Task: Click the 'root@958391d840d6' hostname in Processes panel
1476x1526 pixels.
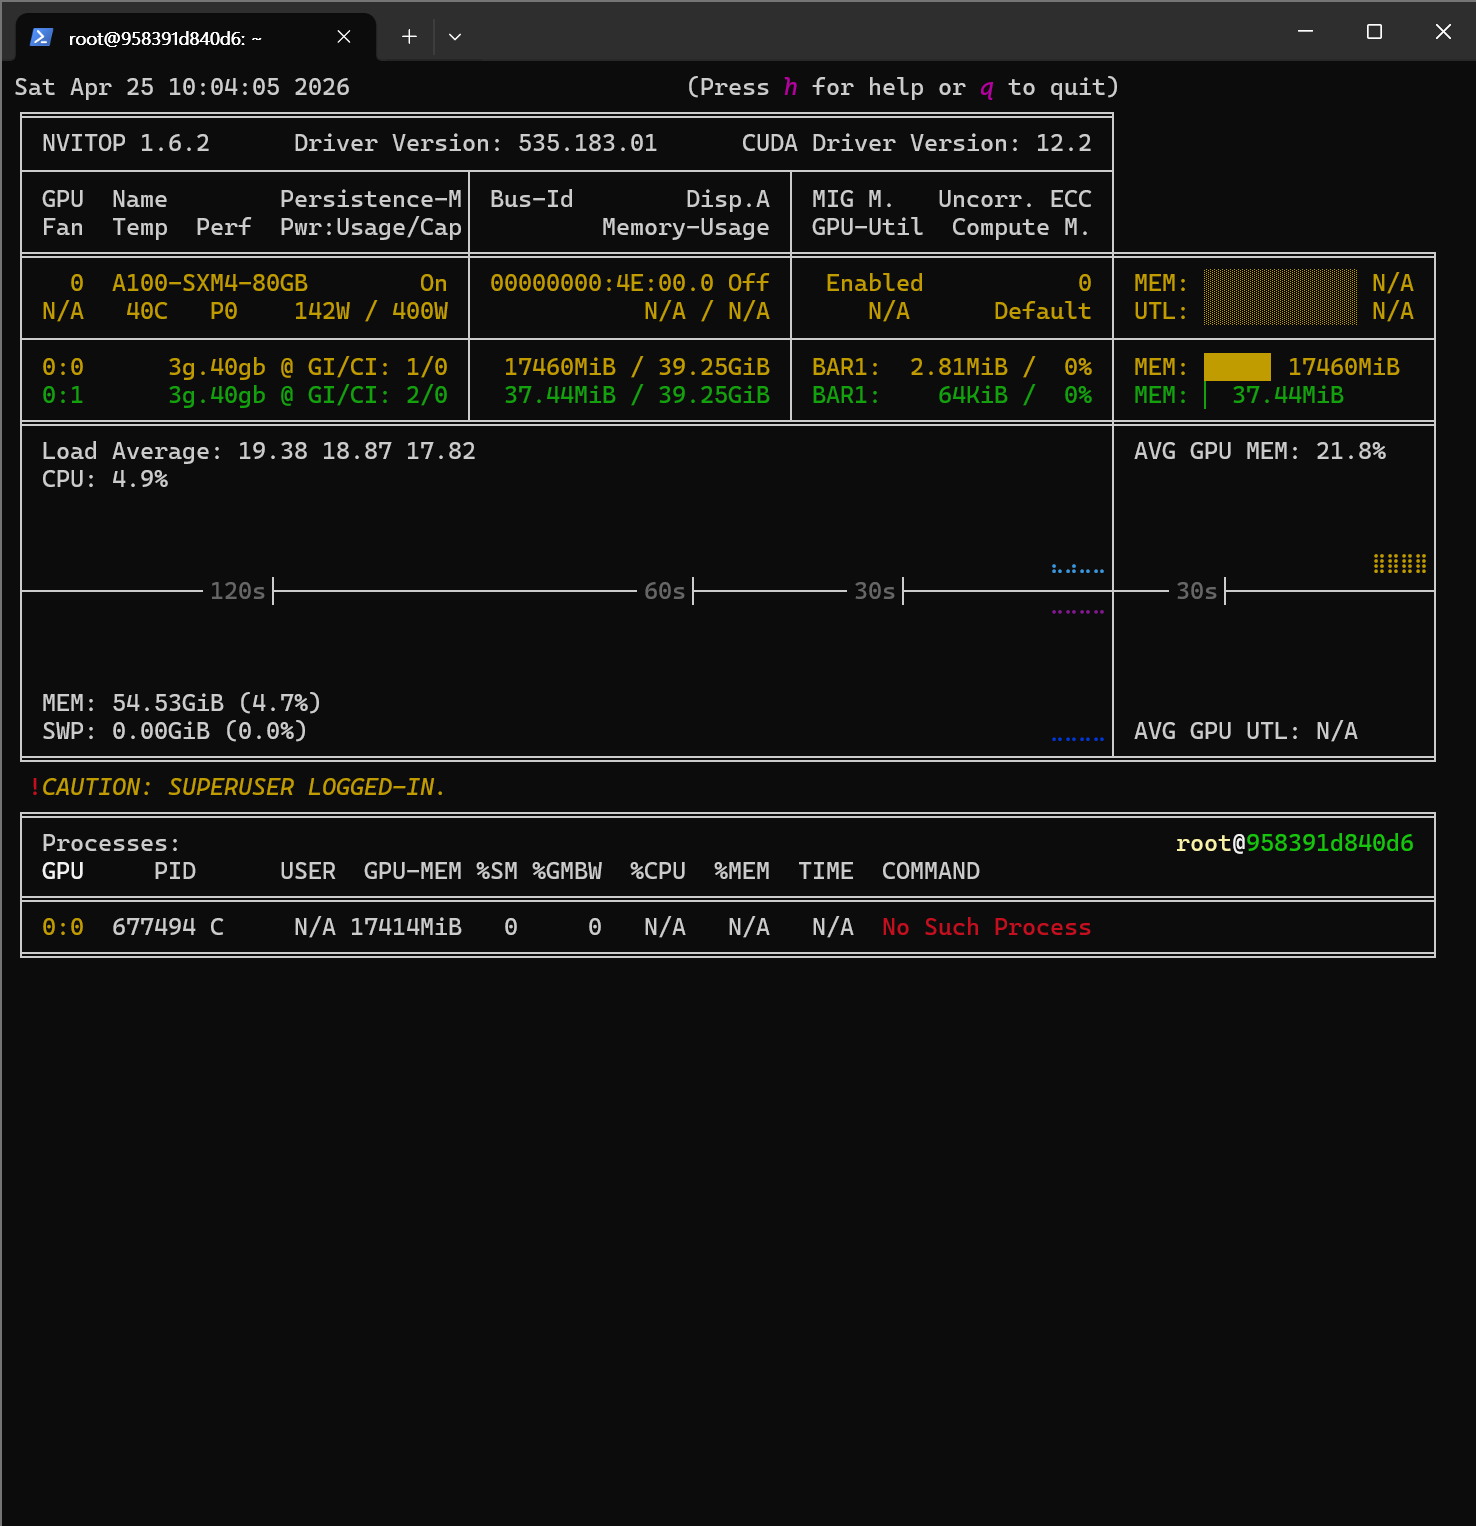Action: (x=1295, y=843)
